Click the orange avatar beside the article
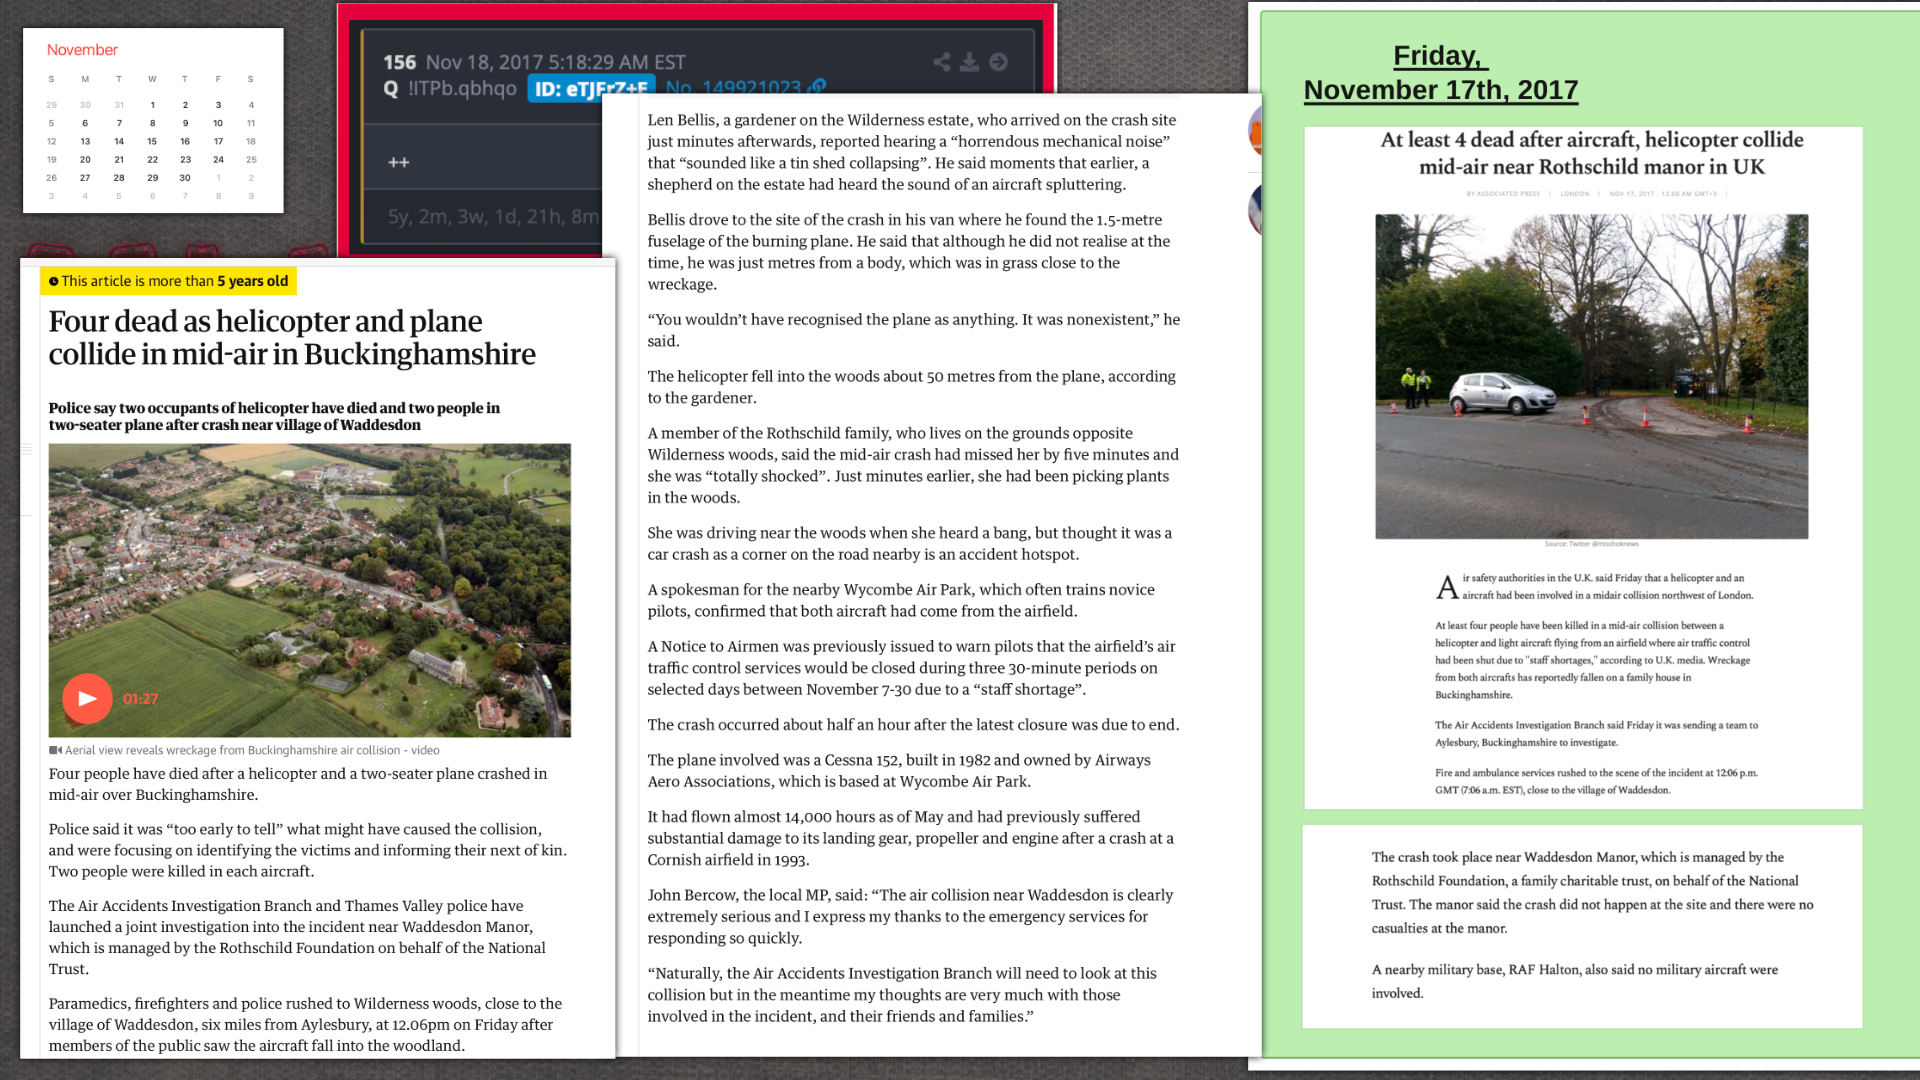 pos(1254,132)
